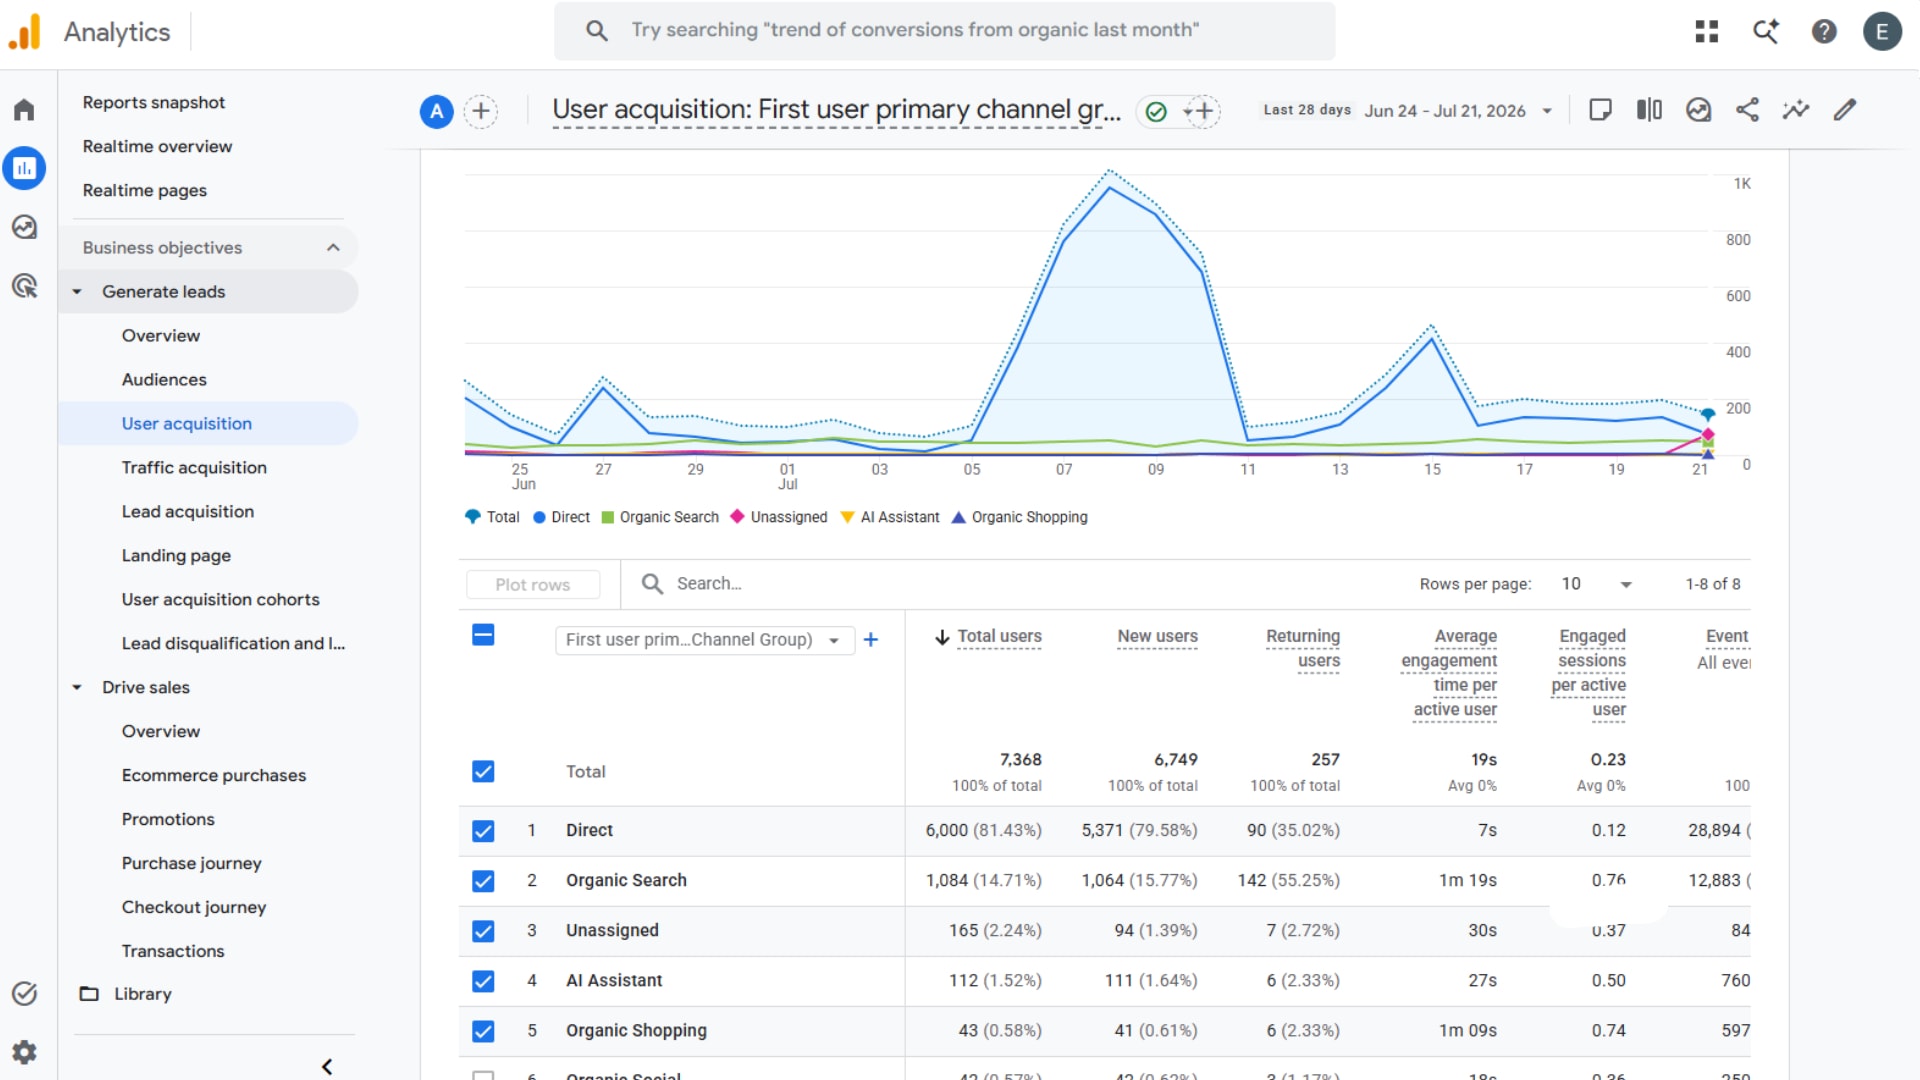Click the All Users segment A badge

436,111
